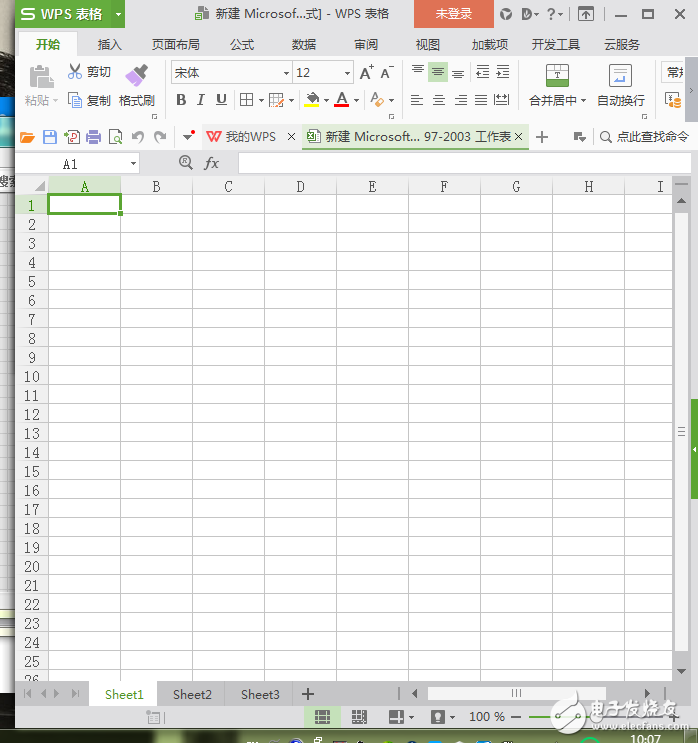This screenshot has height=743, width=698.
Task: Click the red font color A
Action: click(x=342, y=100)
